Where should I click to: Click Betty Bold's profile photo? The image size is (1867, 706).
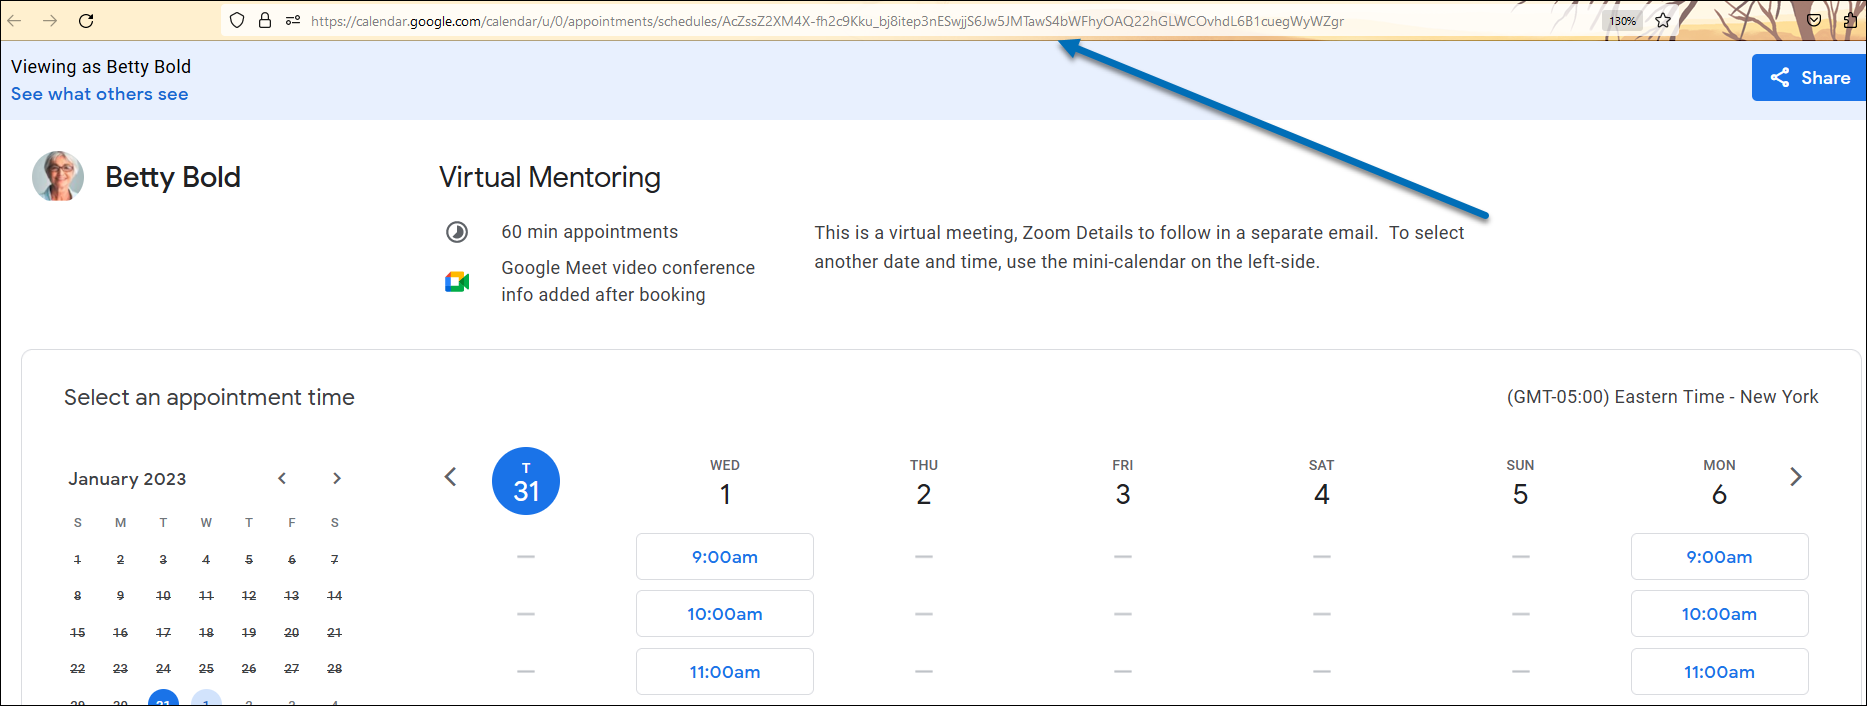tap(58, 177)
